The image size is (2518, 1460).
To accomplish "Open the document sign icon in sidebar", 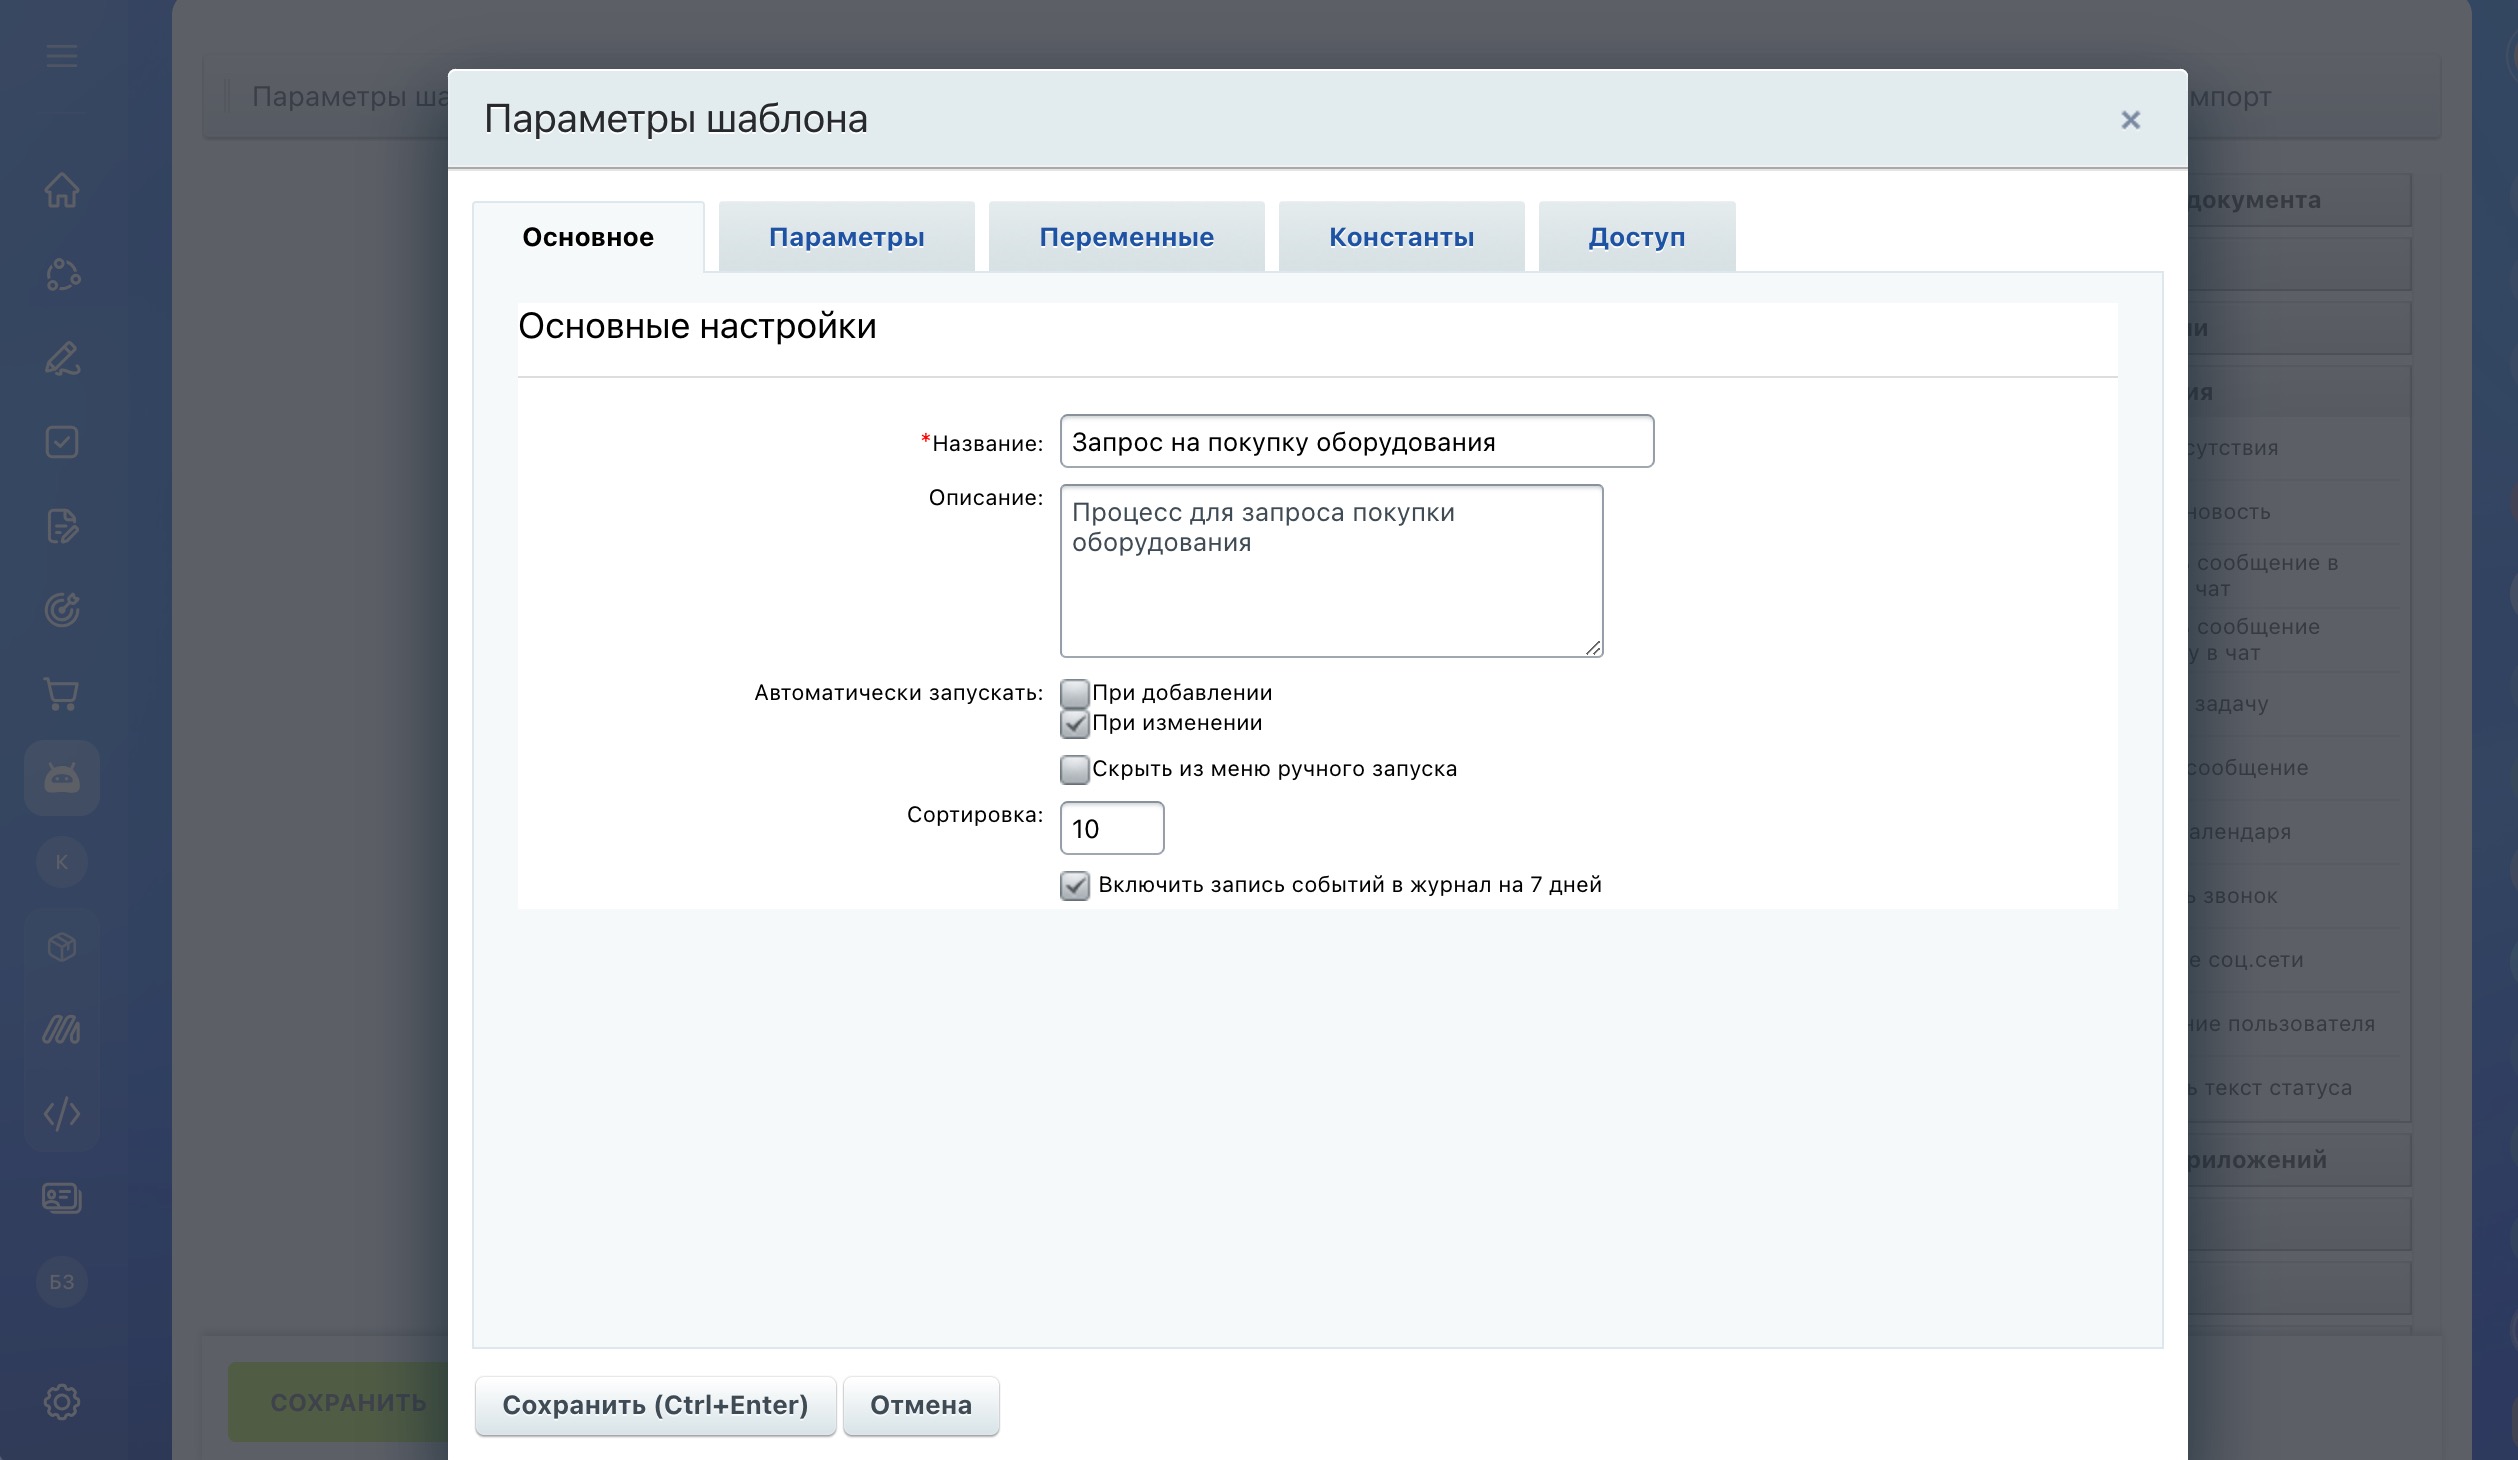I will (x=62, y=526).
